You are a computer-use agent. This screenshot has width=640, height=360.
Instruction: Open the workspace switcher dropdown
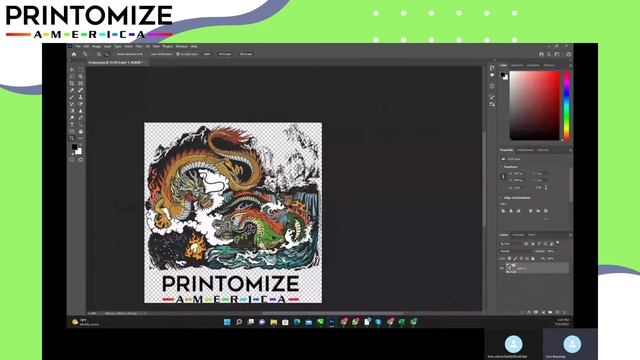coord(557,54)
